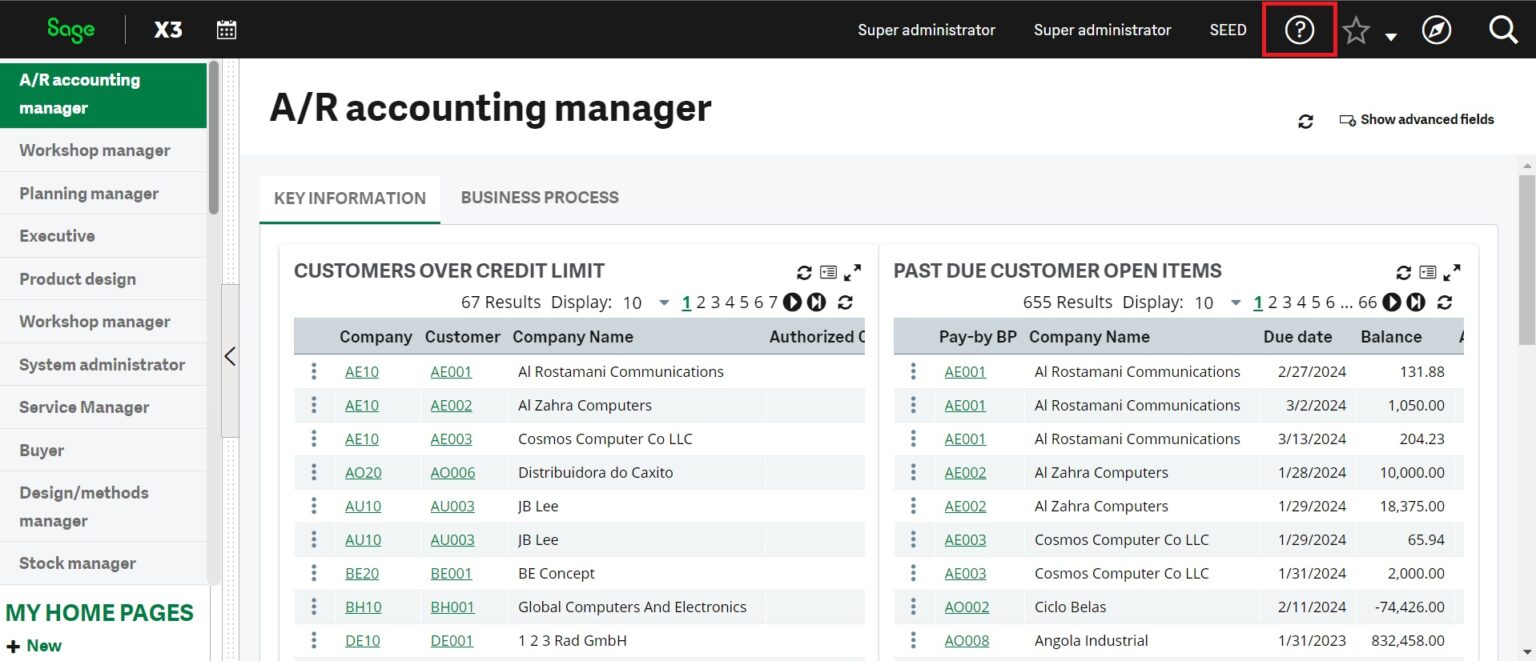
Task: Switch to the Business Process tab
Action: (539, 197)
